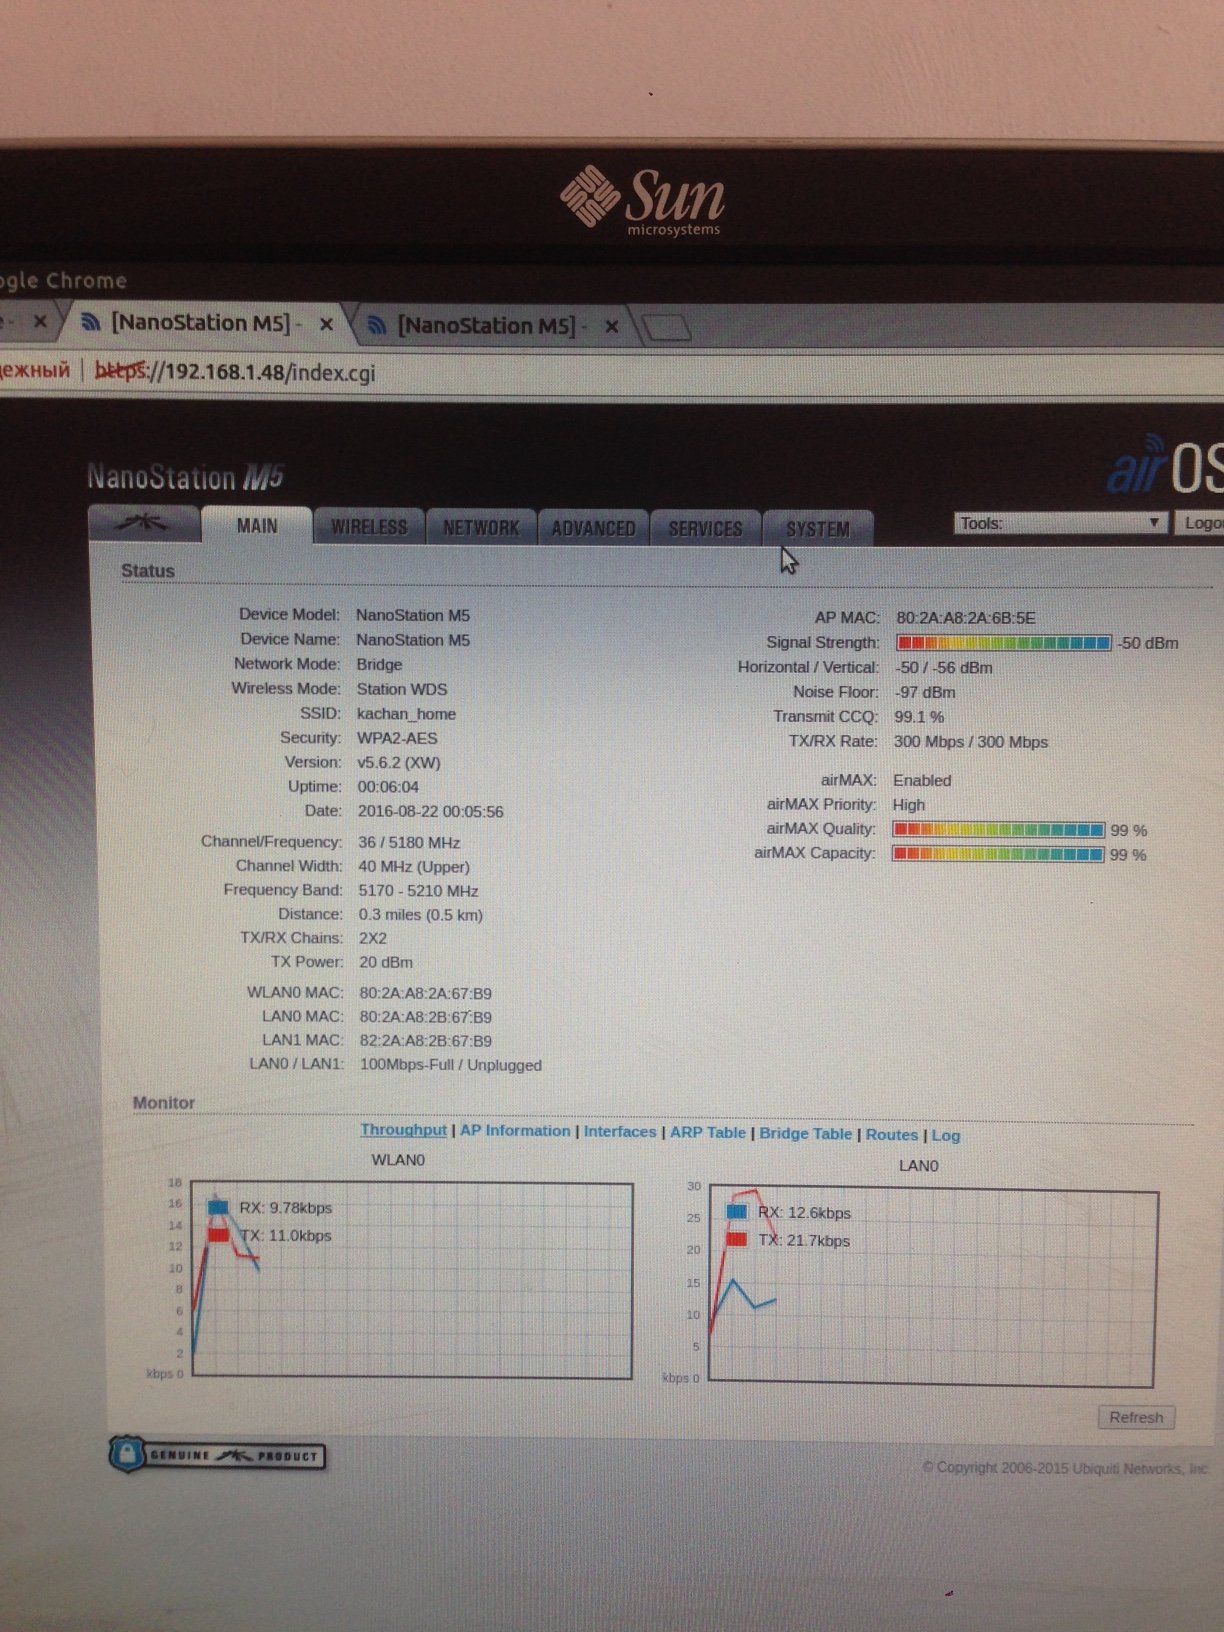Close the inactive NanoStation M5 browser tab
The width and height of the screenshot is (1224, 1632).
click(x=612, y=326)
